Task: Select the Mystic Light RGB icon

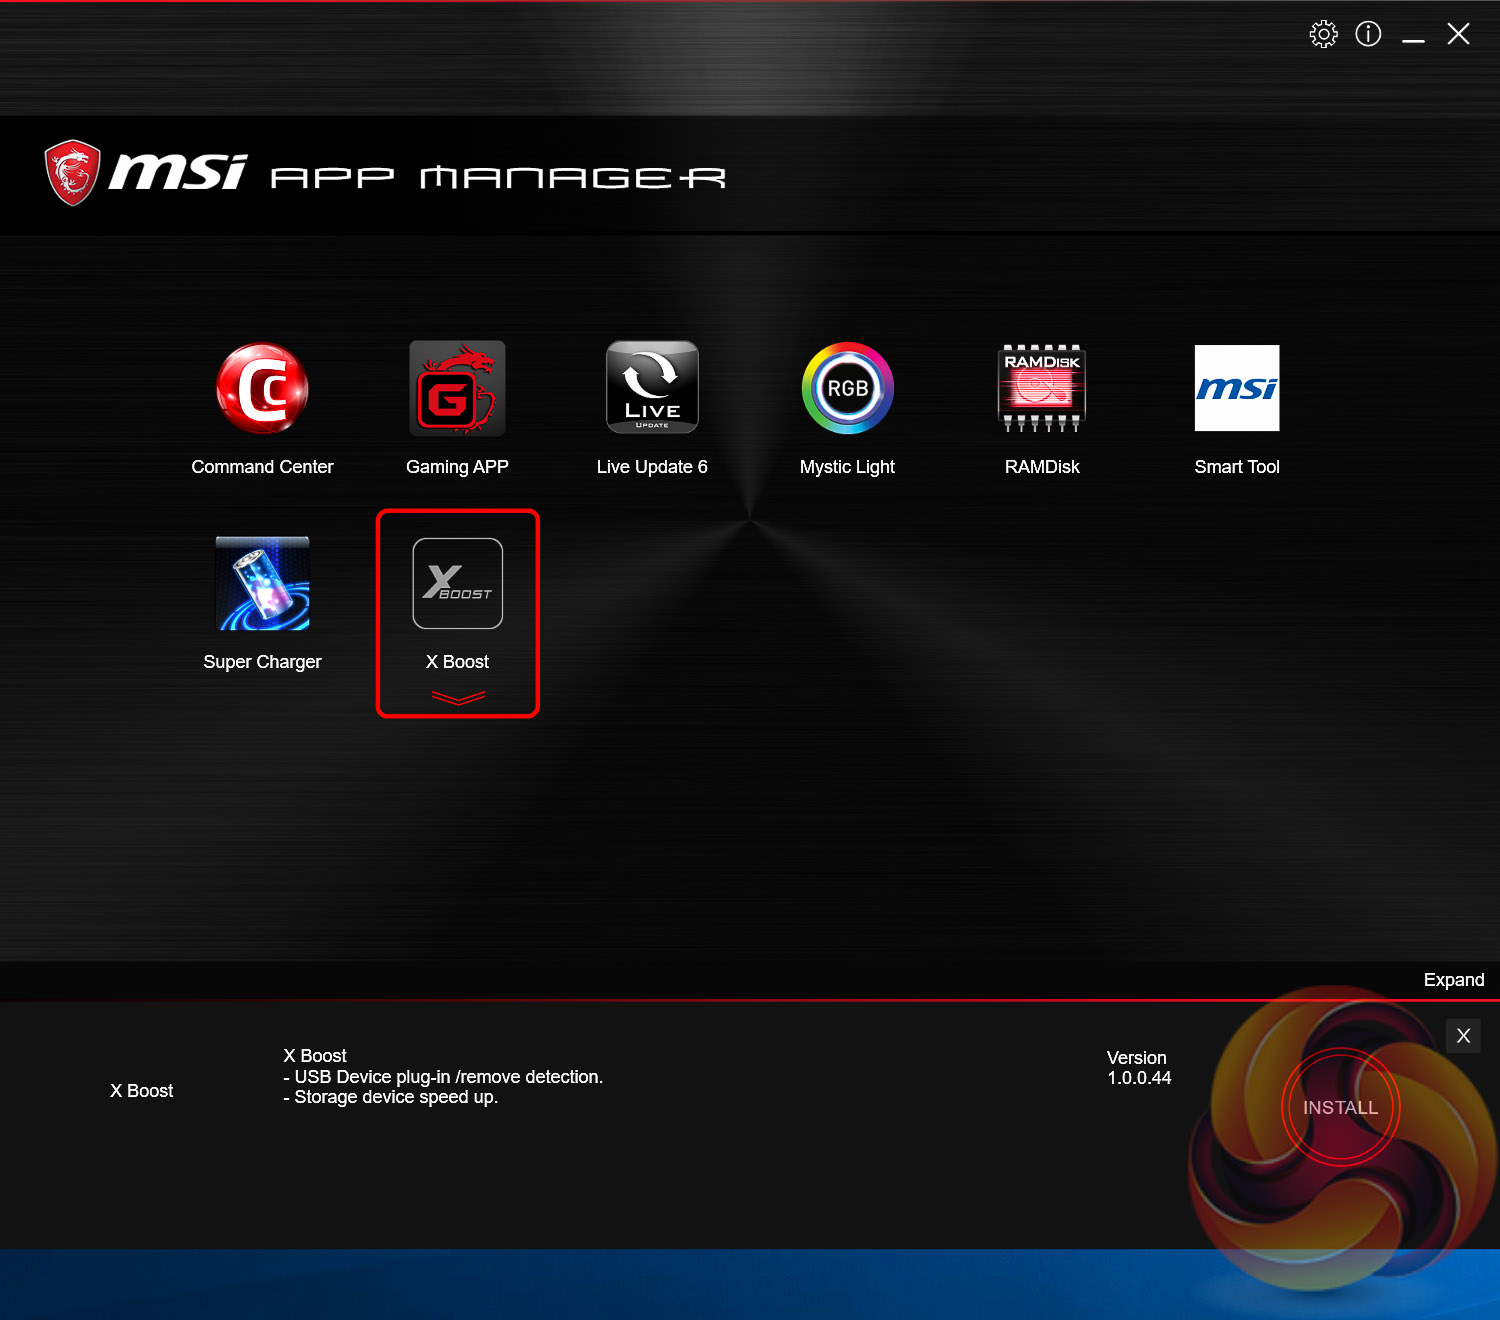Action: pos(847,388)
